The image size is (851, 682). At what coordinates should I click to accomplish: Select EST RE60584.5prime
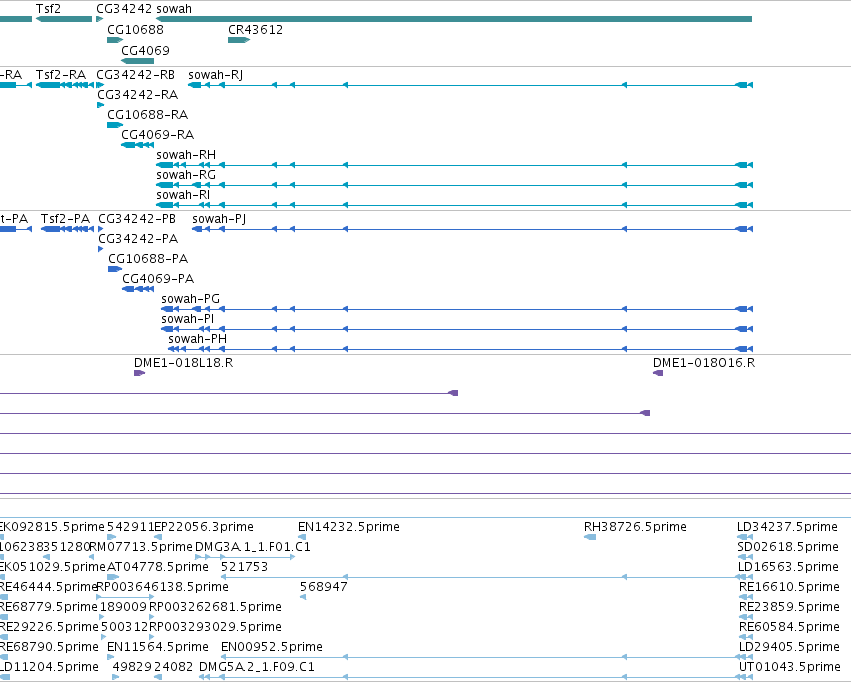(789, 627)
